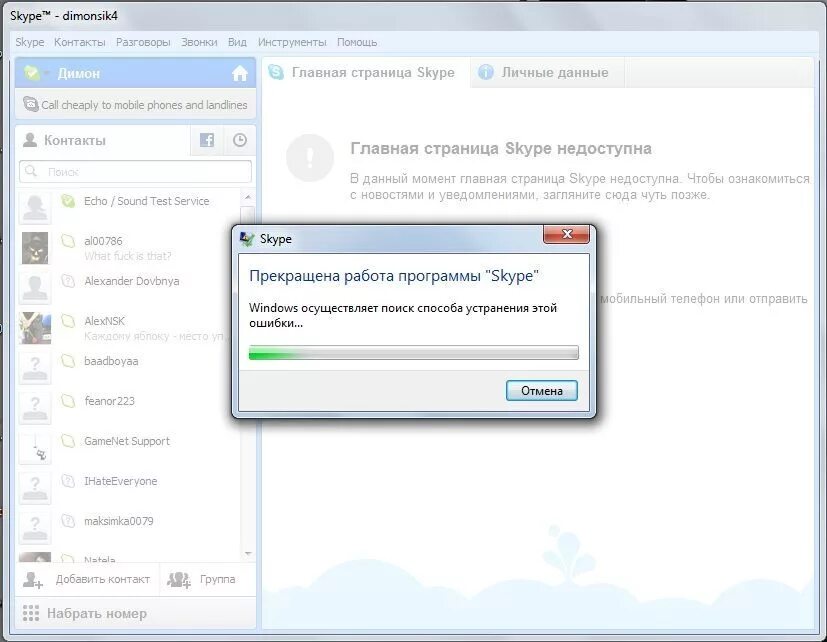Open the Skype menu
The image size is (827, 642).
point(30,42)
